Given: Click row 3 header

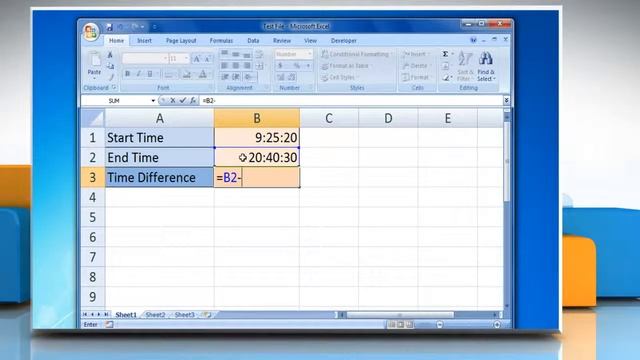Looking at the screenshot, I should (93, 178).
